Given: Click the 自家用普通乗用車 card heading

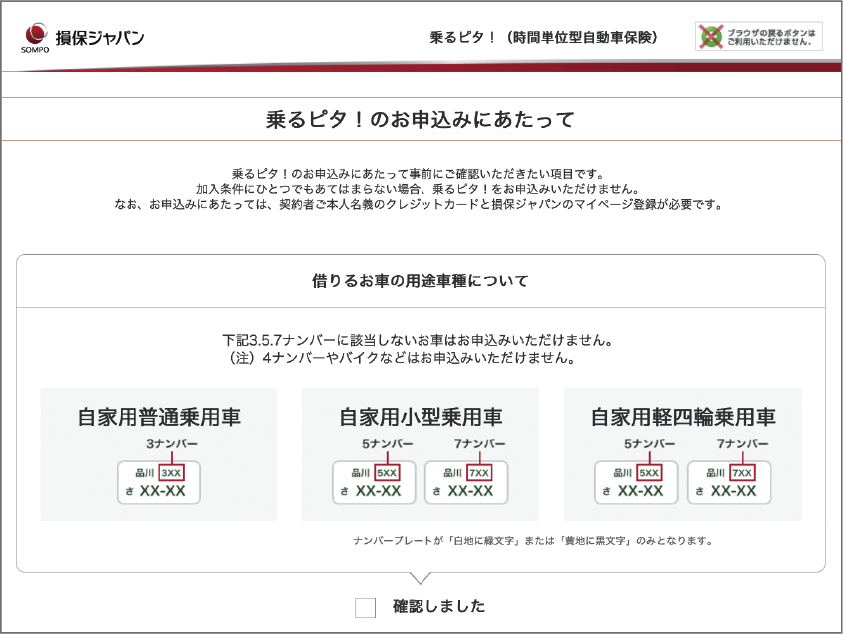Looking at the screenshot, I should [x=159, y=417].
